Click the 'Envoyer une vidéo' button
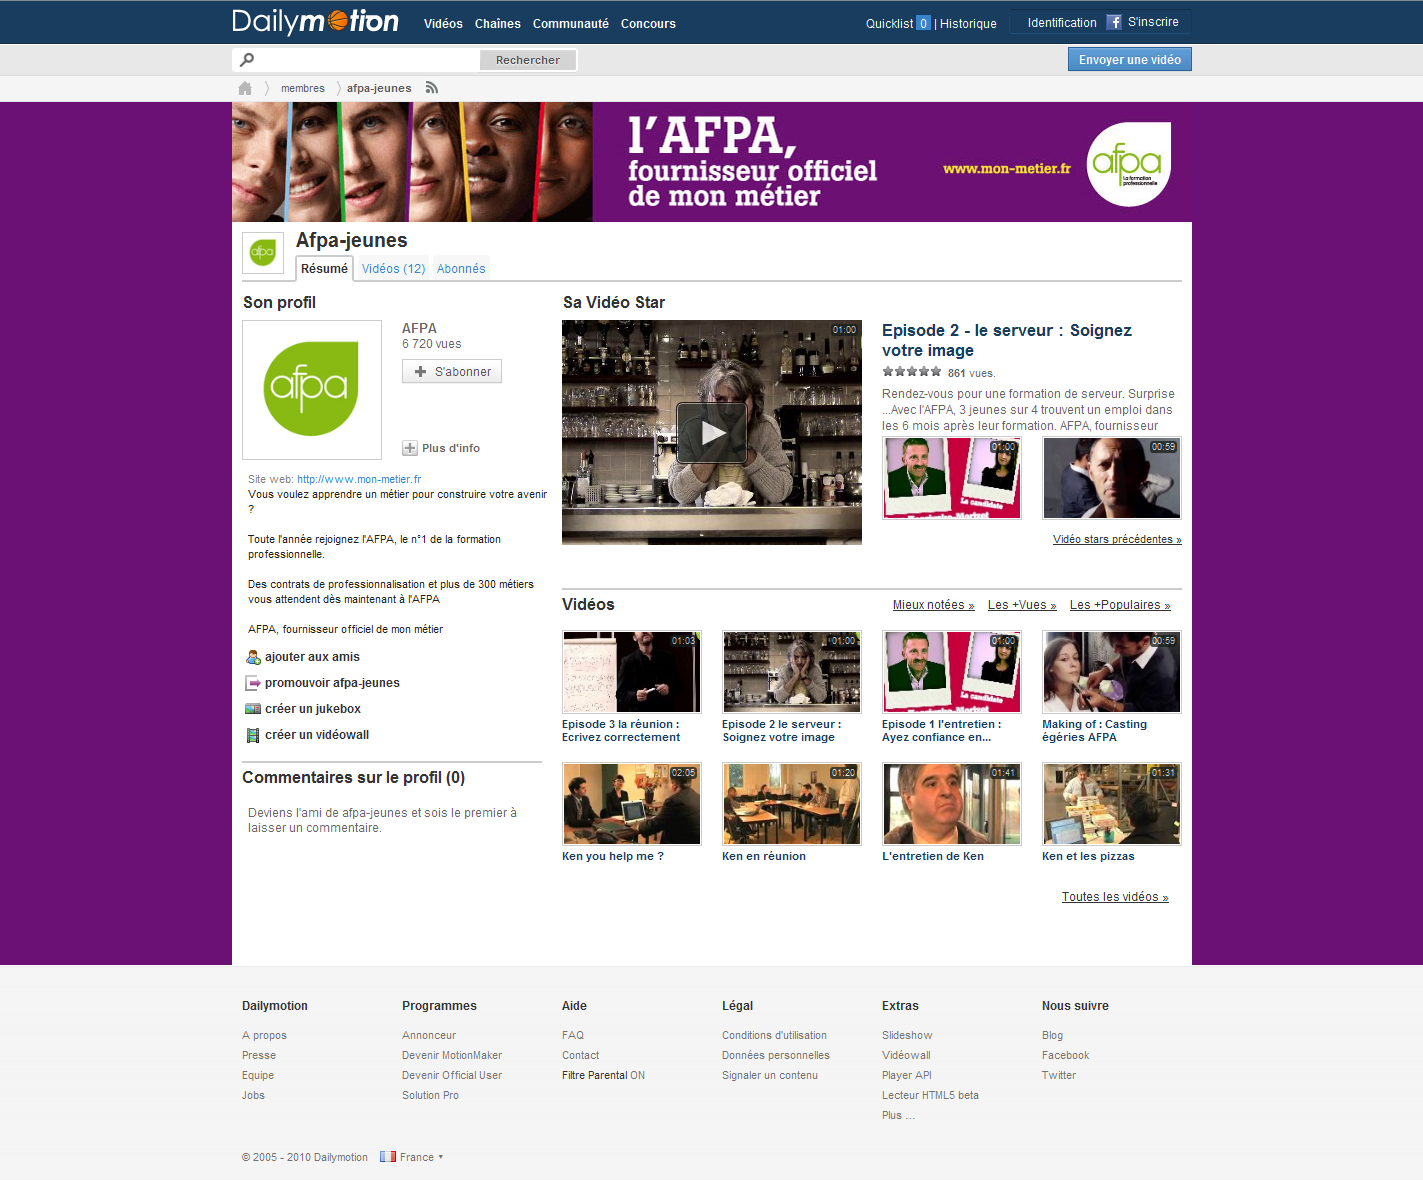Viewport: 1423px width, 1180px height. click(1130, 60)
